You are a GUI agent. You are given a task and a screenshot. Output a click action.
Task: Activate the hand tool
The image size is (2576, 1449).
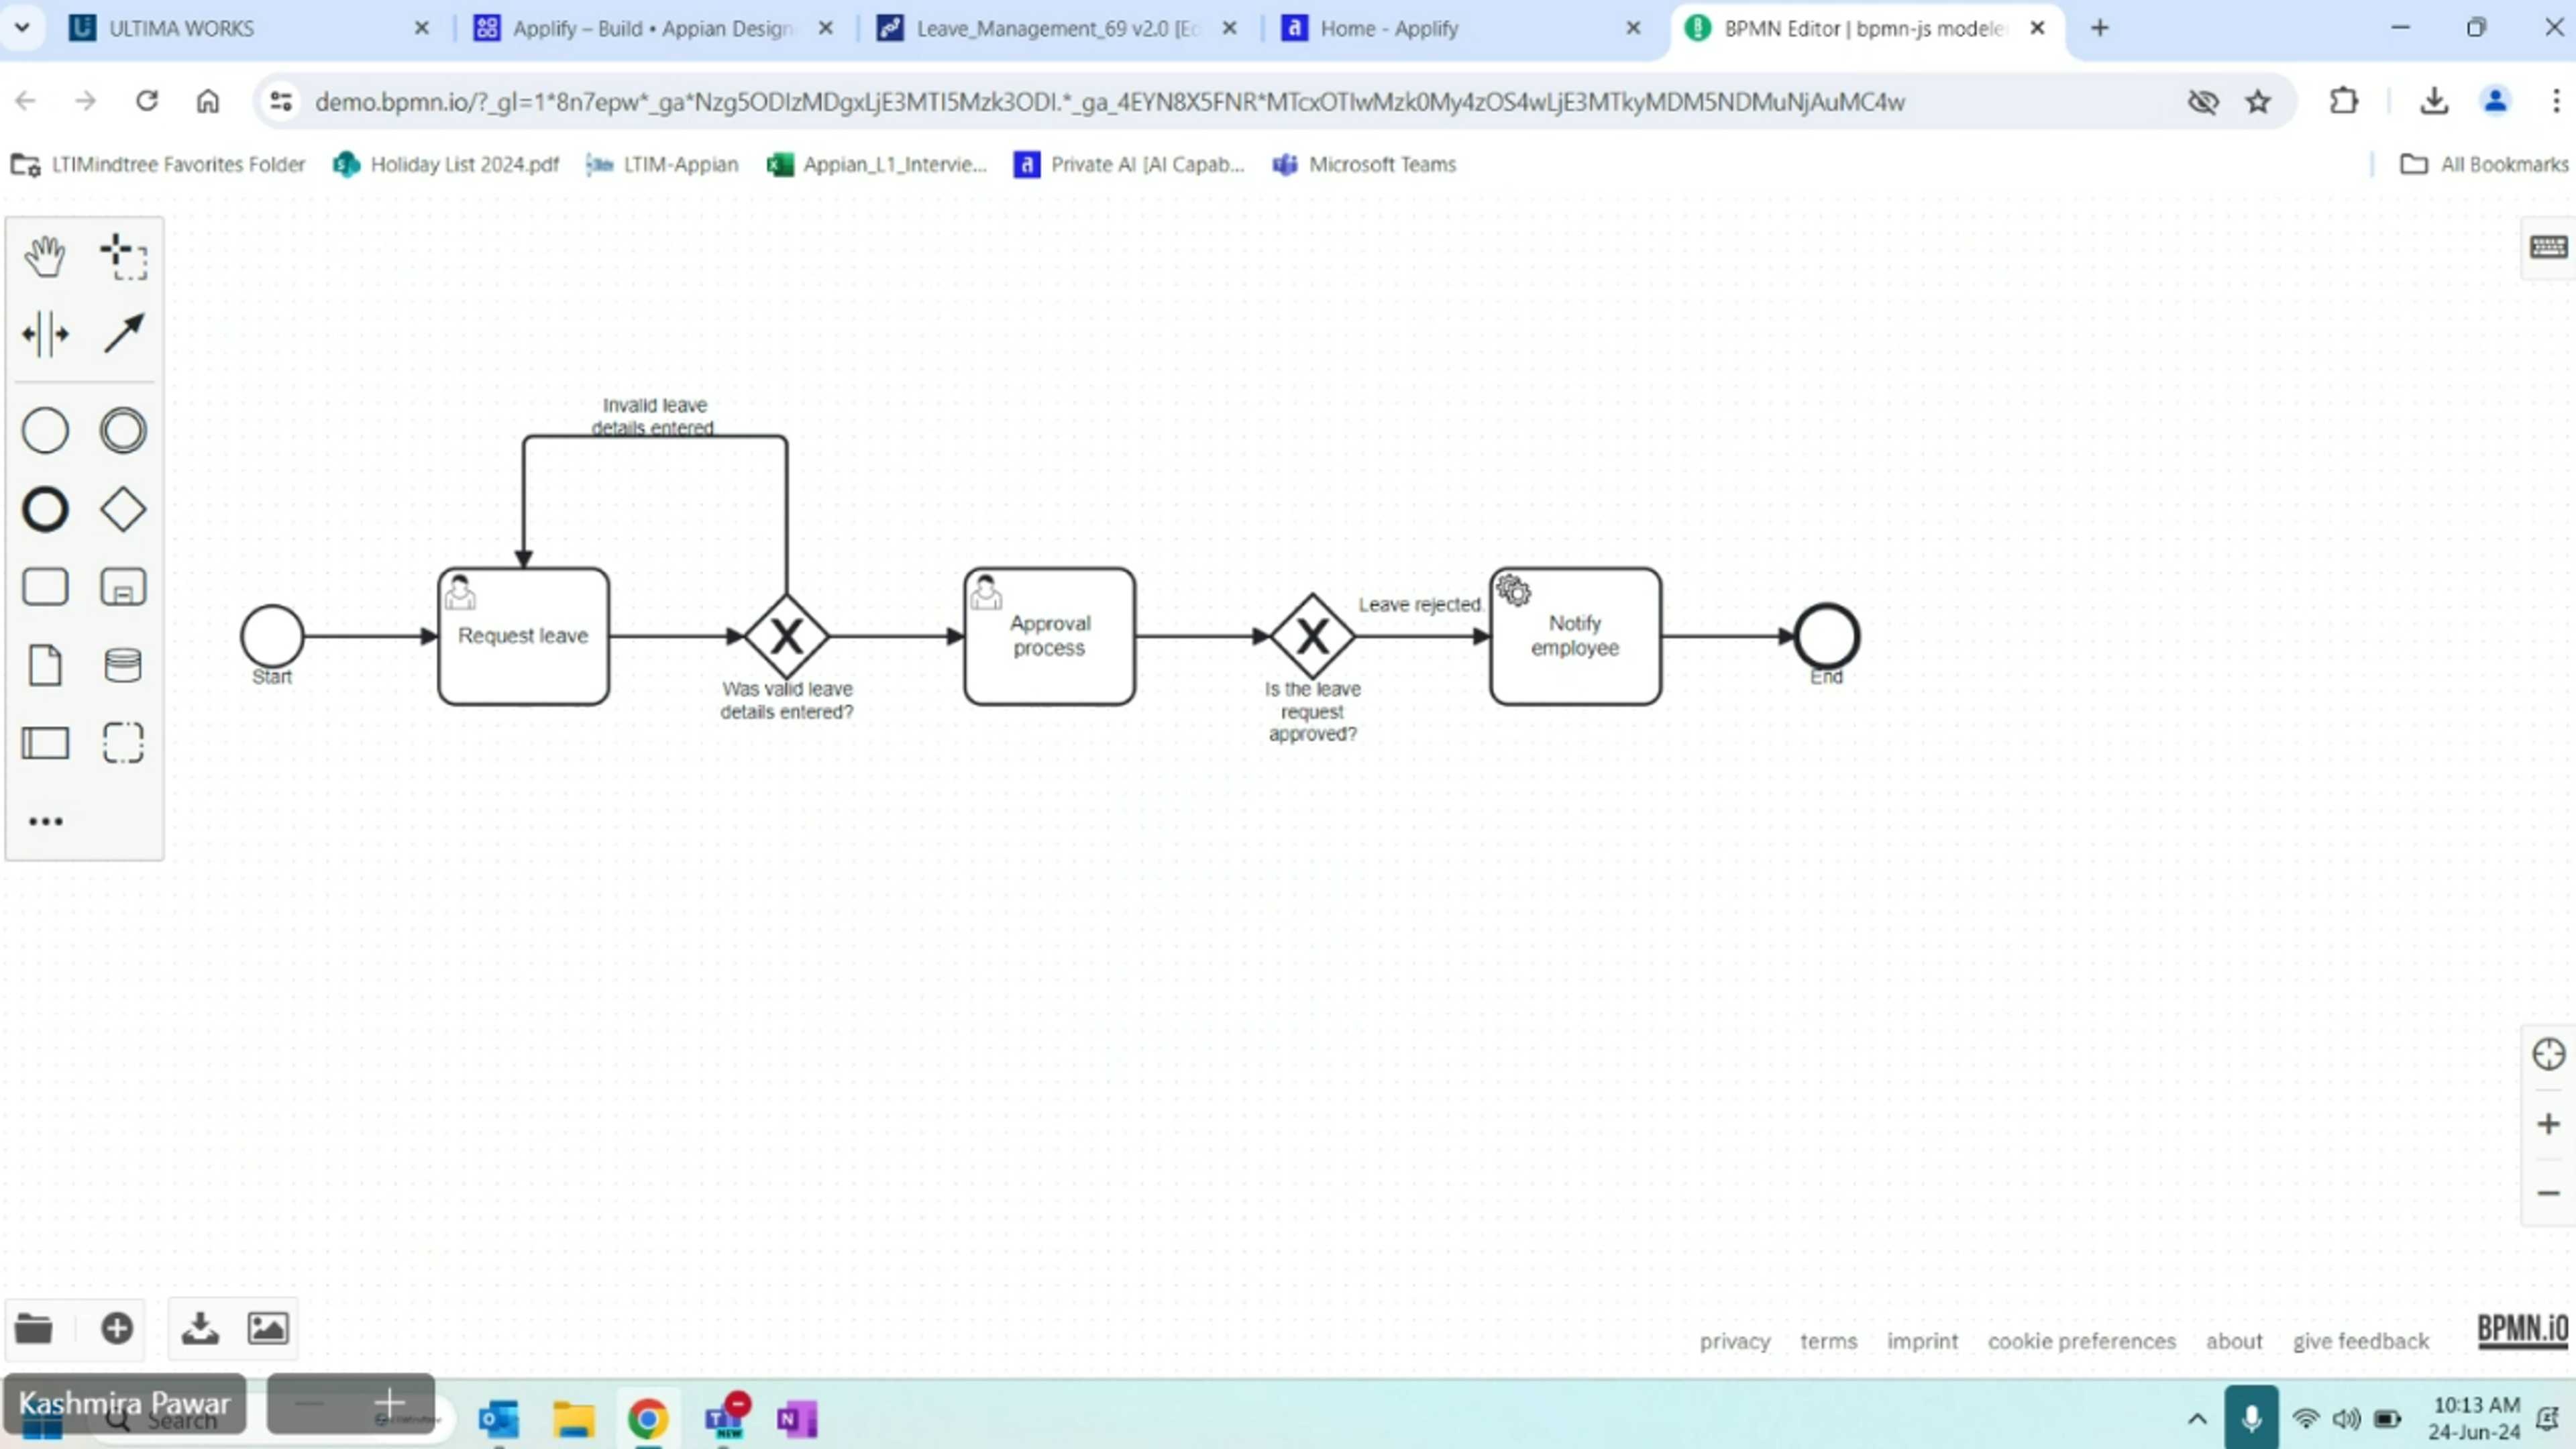(x=45, y=256)
